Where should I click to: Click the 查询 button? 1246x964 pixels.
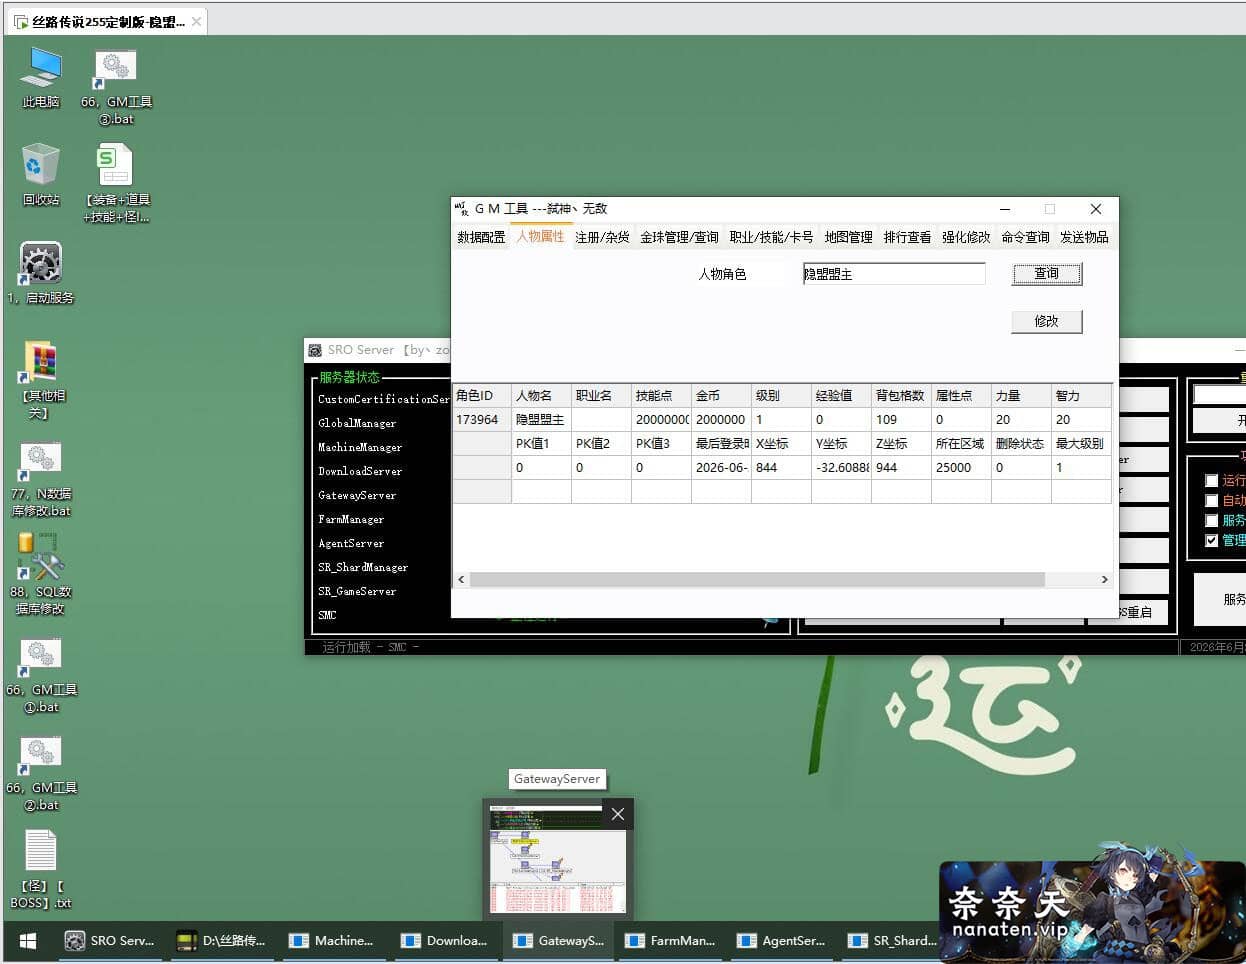point(1047,274)
